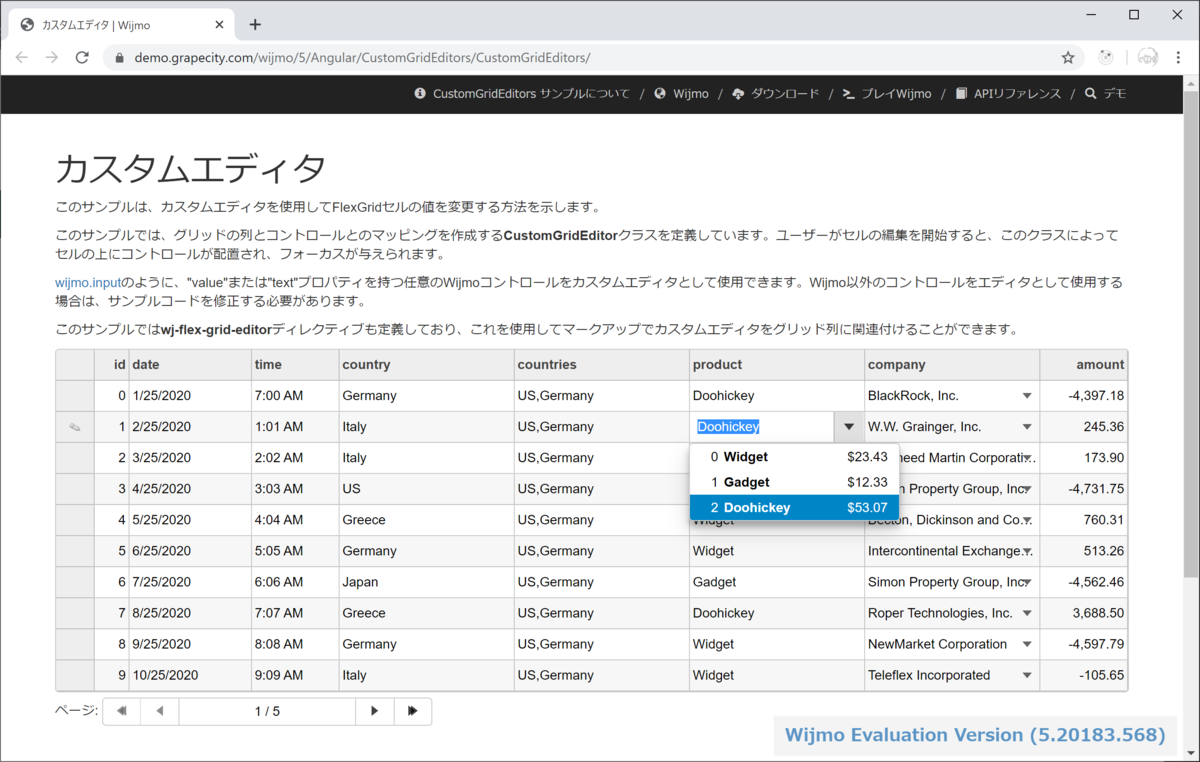Open the ダウンロード nav link
Screen dimensions: 1200x762
pos(776,94)
